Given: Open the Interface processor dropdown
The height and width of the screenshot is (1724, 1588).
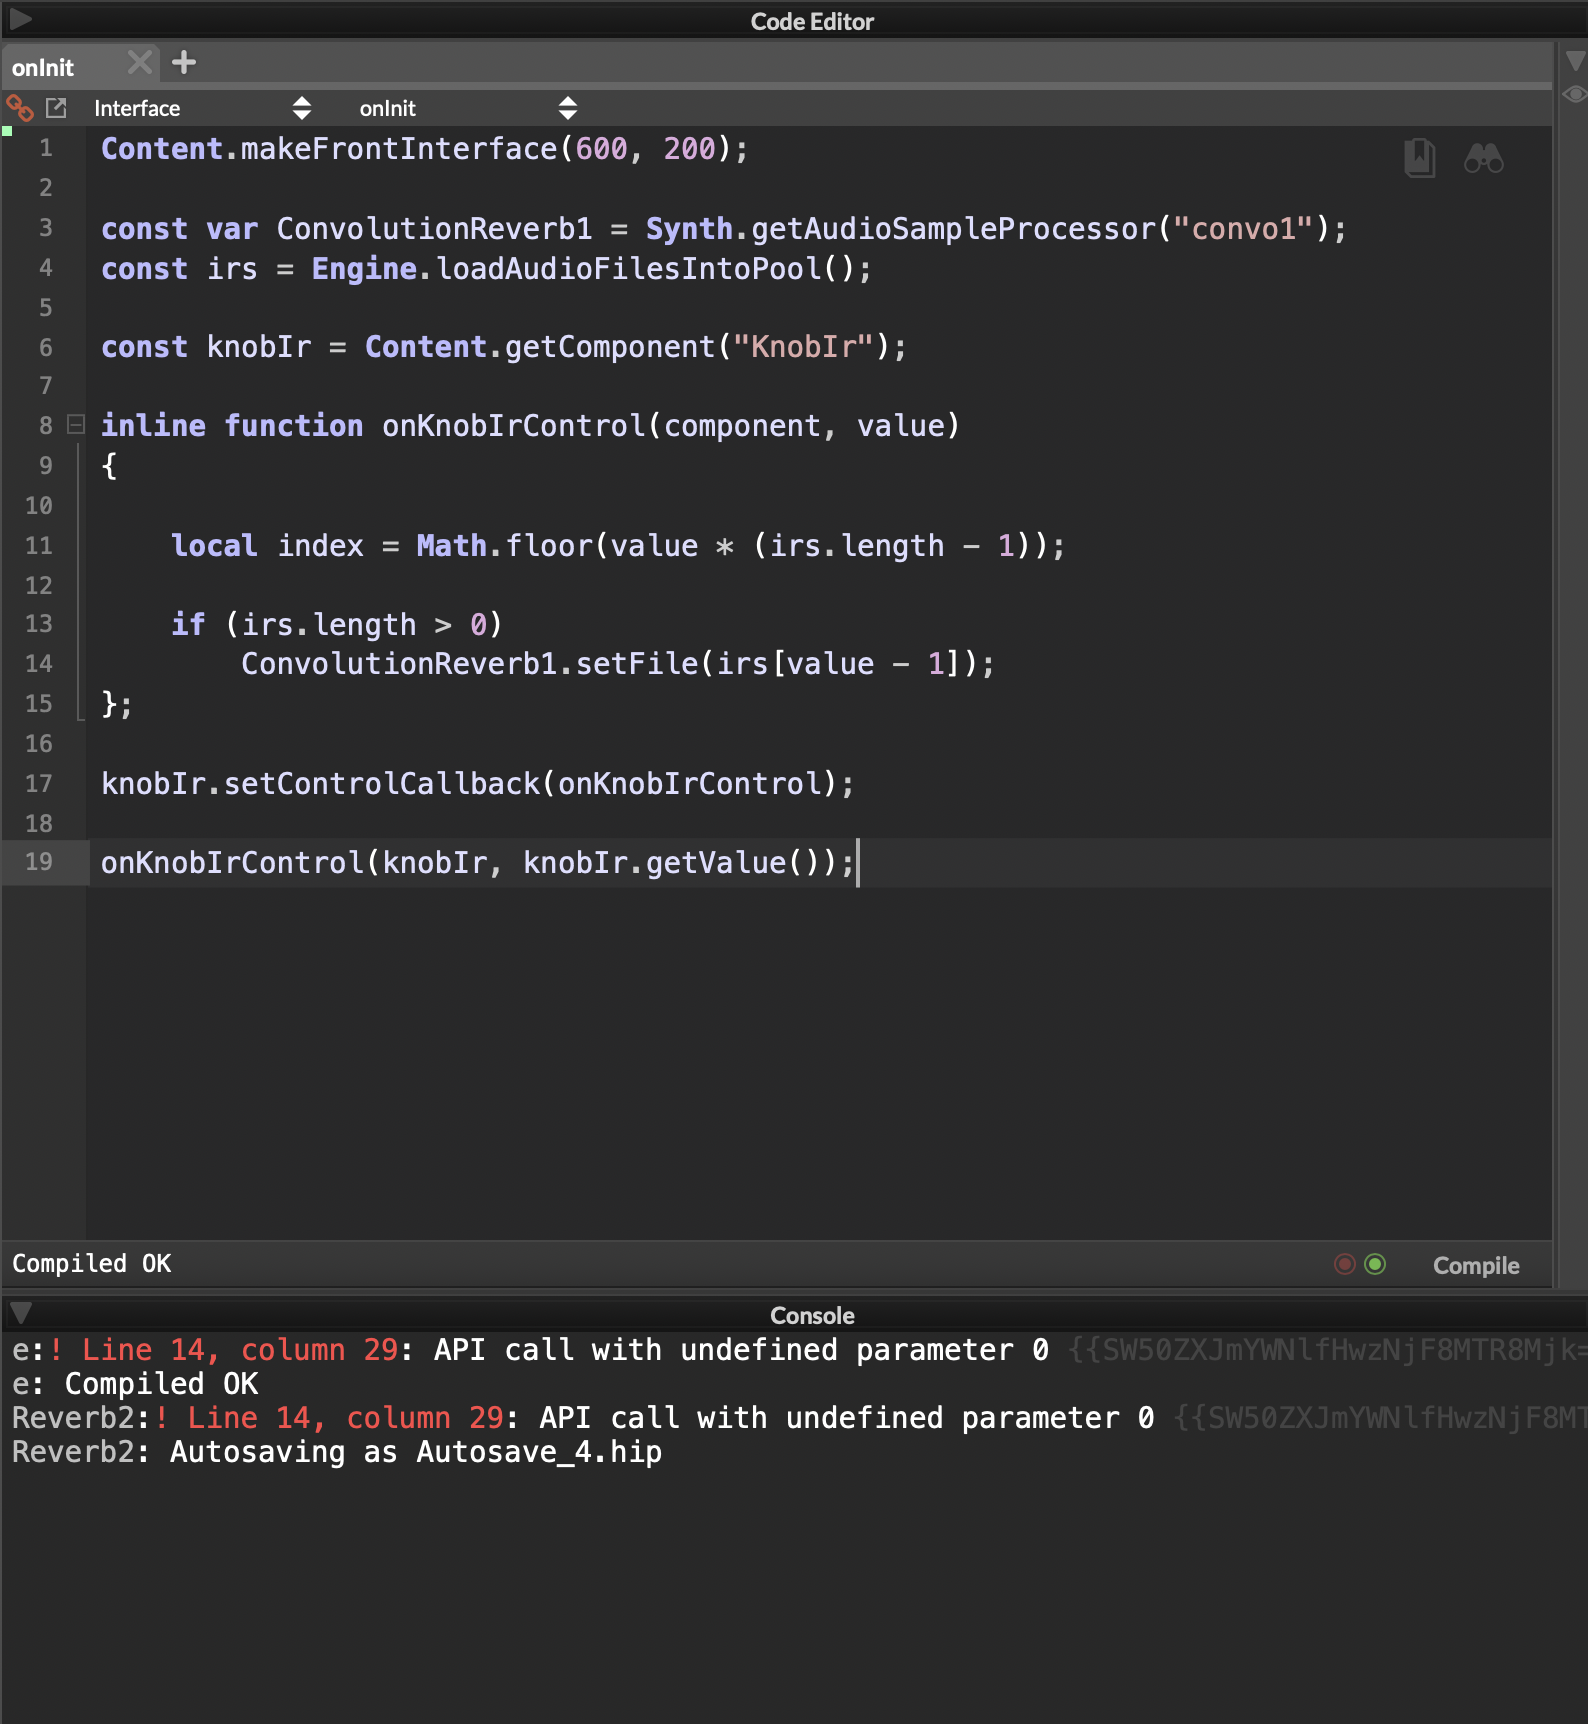Looking at the screenshot, I should (x=202, y=108).
